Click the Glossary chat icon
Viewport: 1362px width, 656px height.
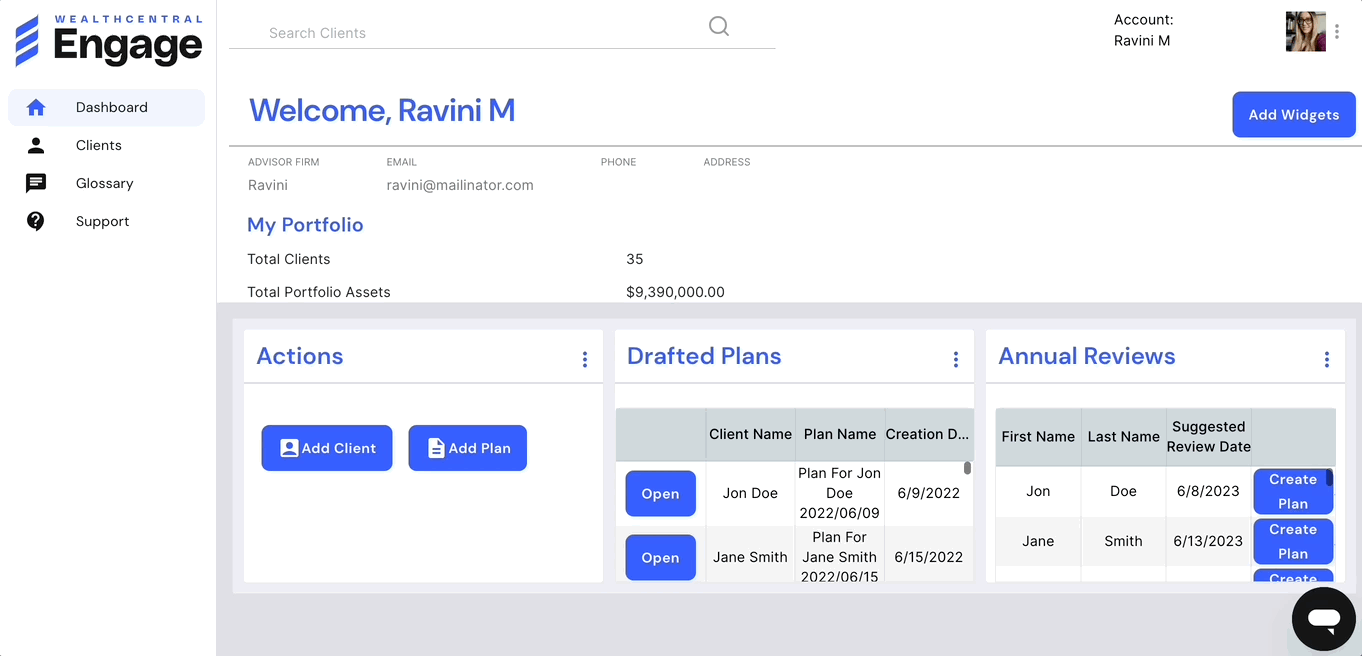point(36,183)
